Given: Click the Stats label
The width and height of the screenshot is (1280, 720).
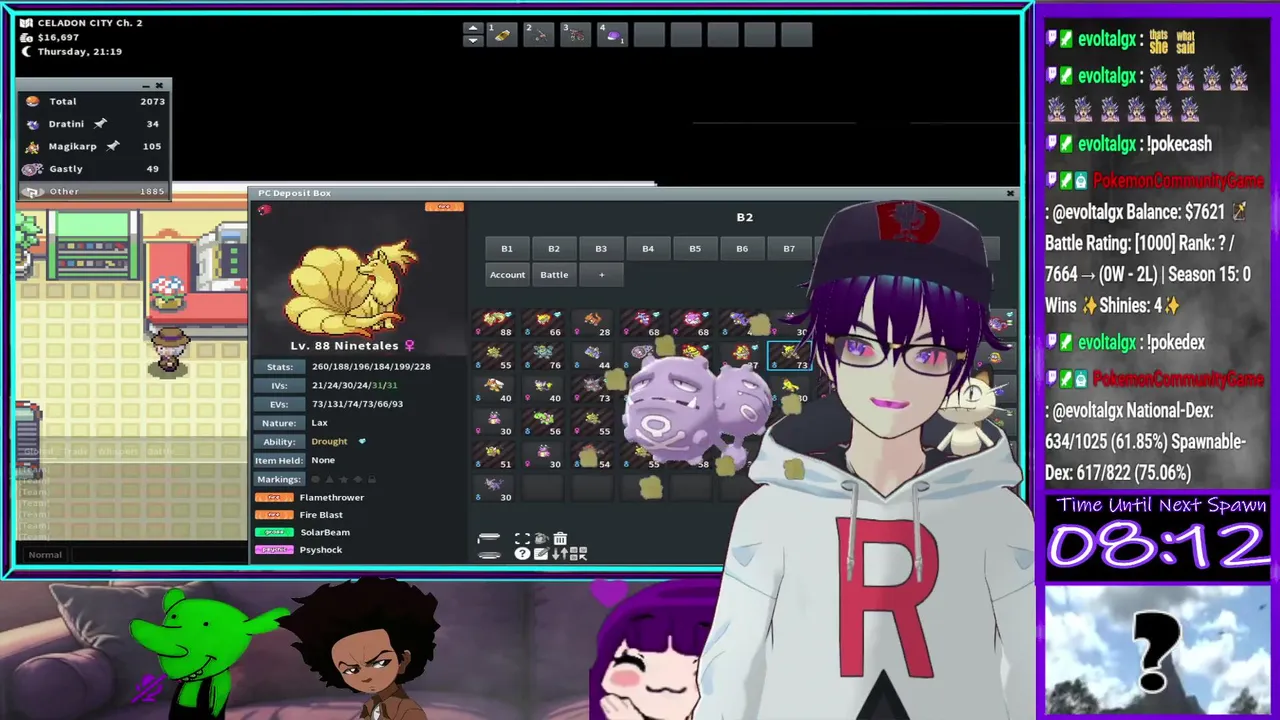Looking at the screenshot, I should pyautogui.click(x=279, y=366).
